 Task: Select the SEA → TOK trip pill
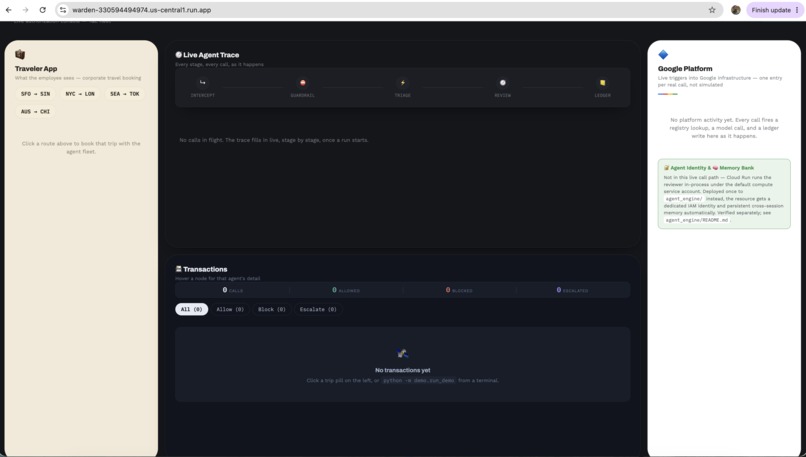click(x=125, y=94)
